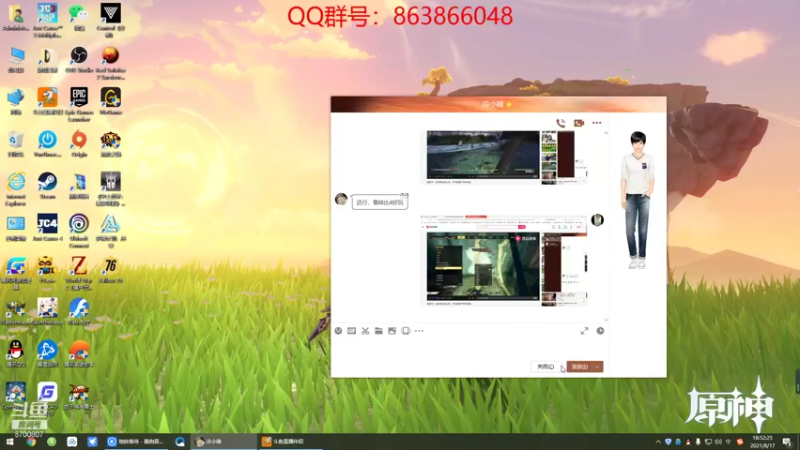Viewport: 800px width, 450px height.
Task: Click the QQ show character figure
Action: click(637, 199)
